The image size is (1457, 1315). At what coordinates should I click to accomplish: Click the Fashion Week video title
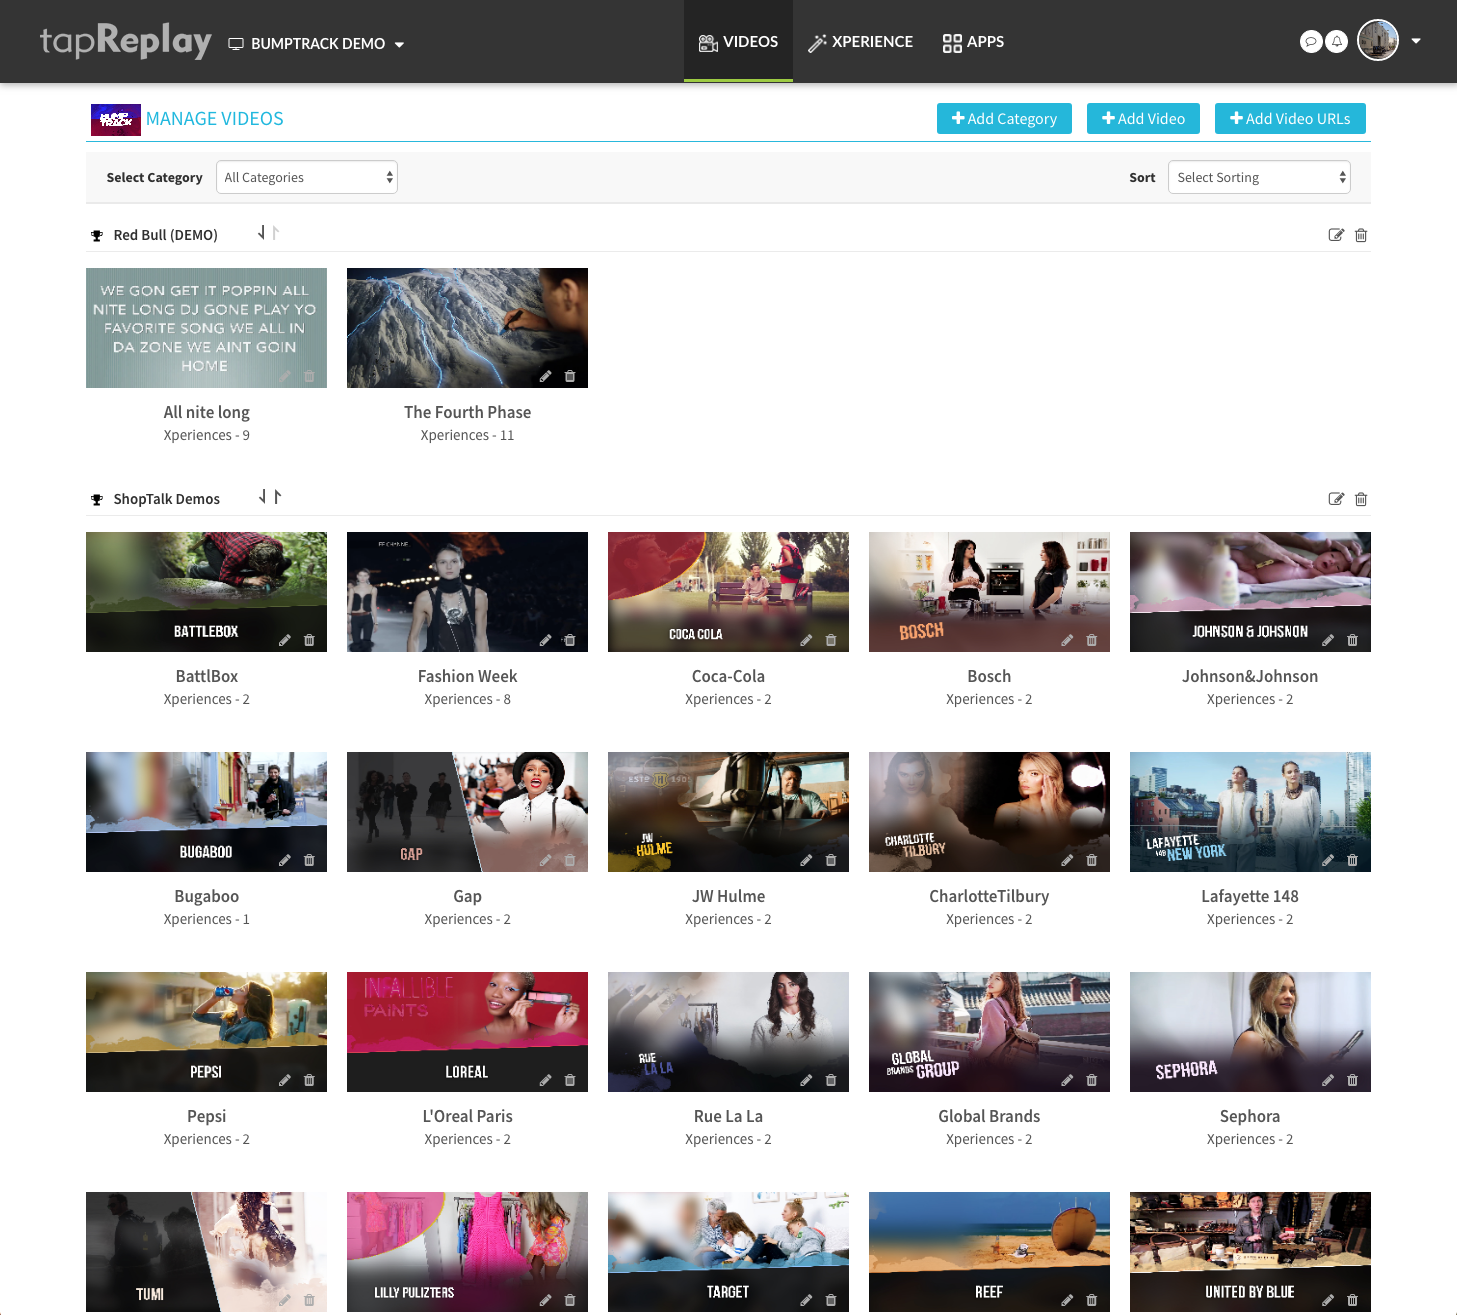[467, 676]
